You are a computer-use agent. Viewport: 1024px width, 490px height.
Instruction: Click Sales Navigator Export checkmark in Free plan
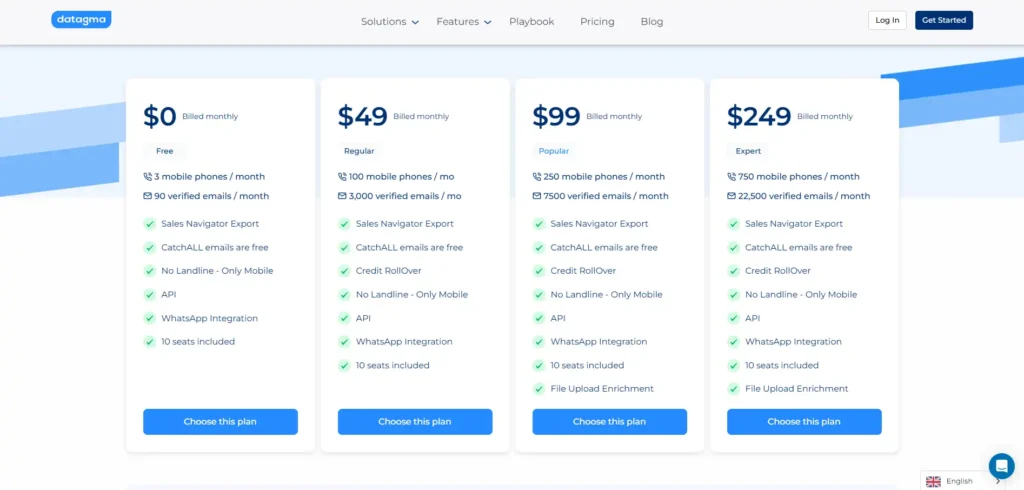coord(150,224)
